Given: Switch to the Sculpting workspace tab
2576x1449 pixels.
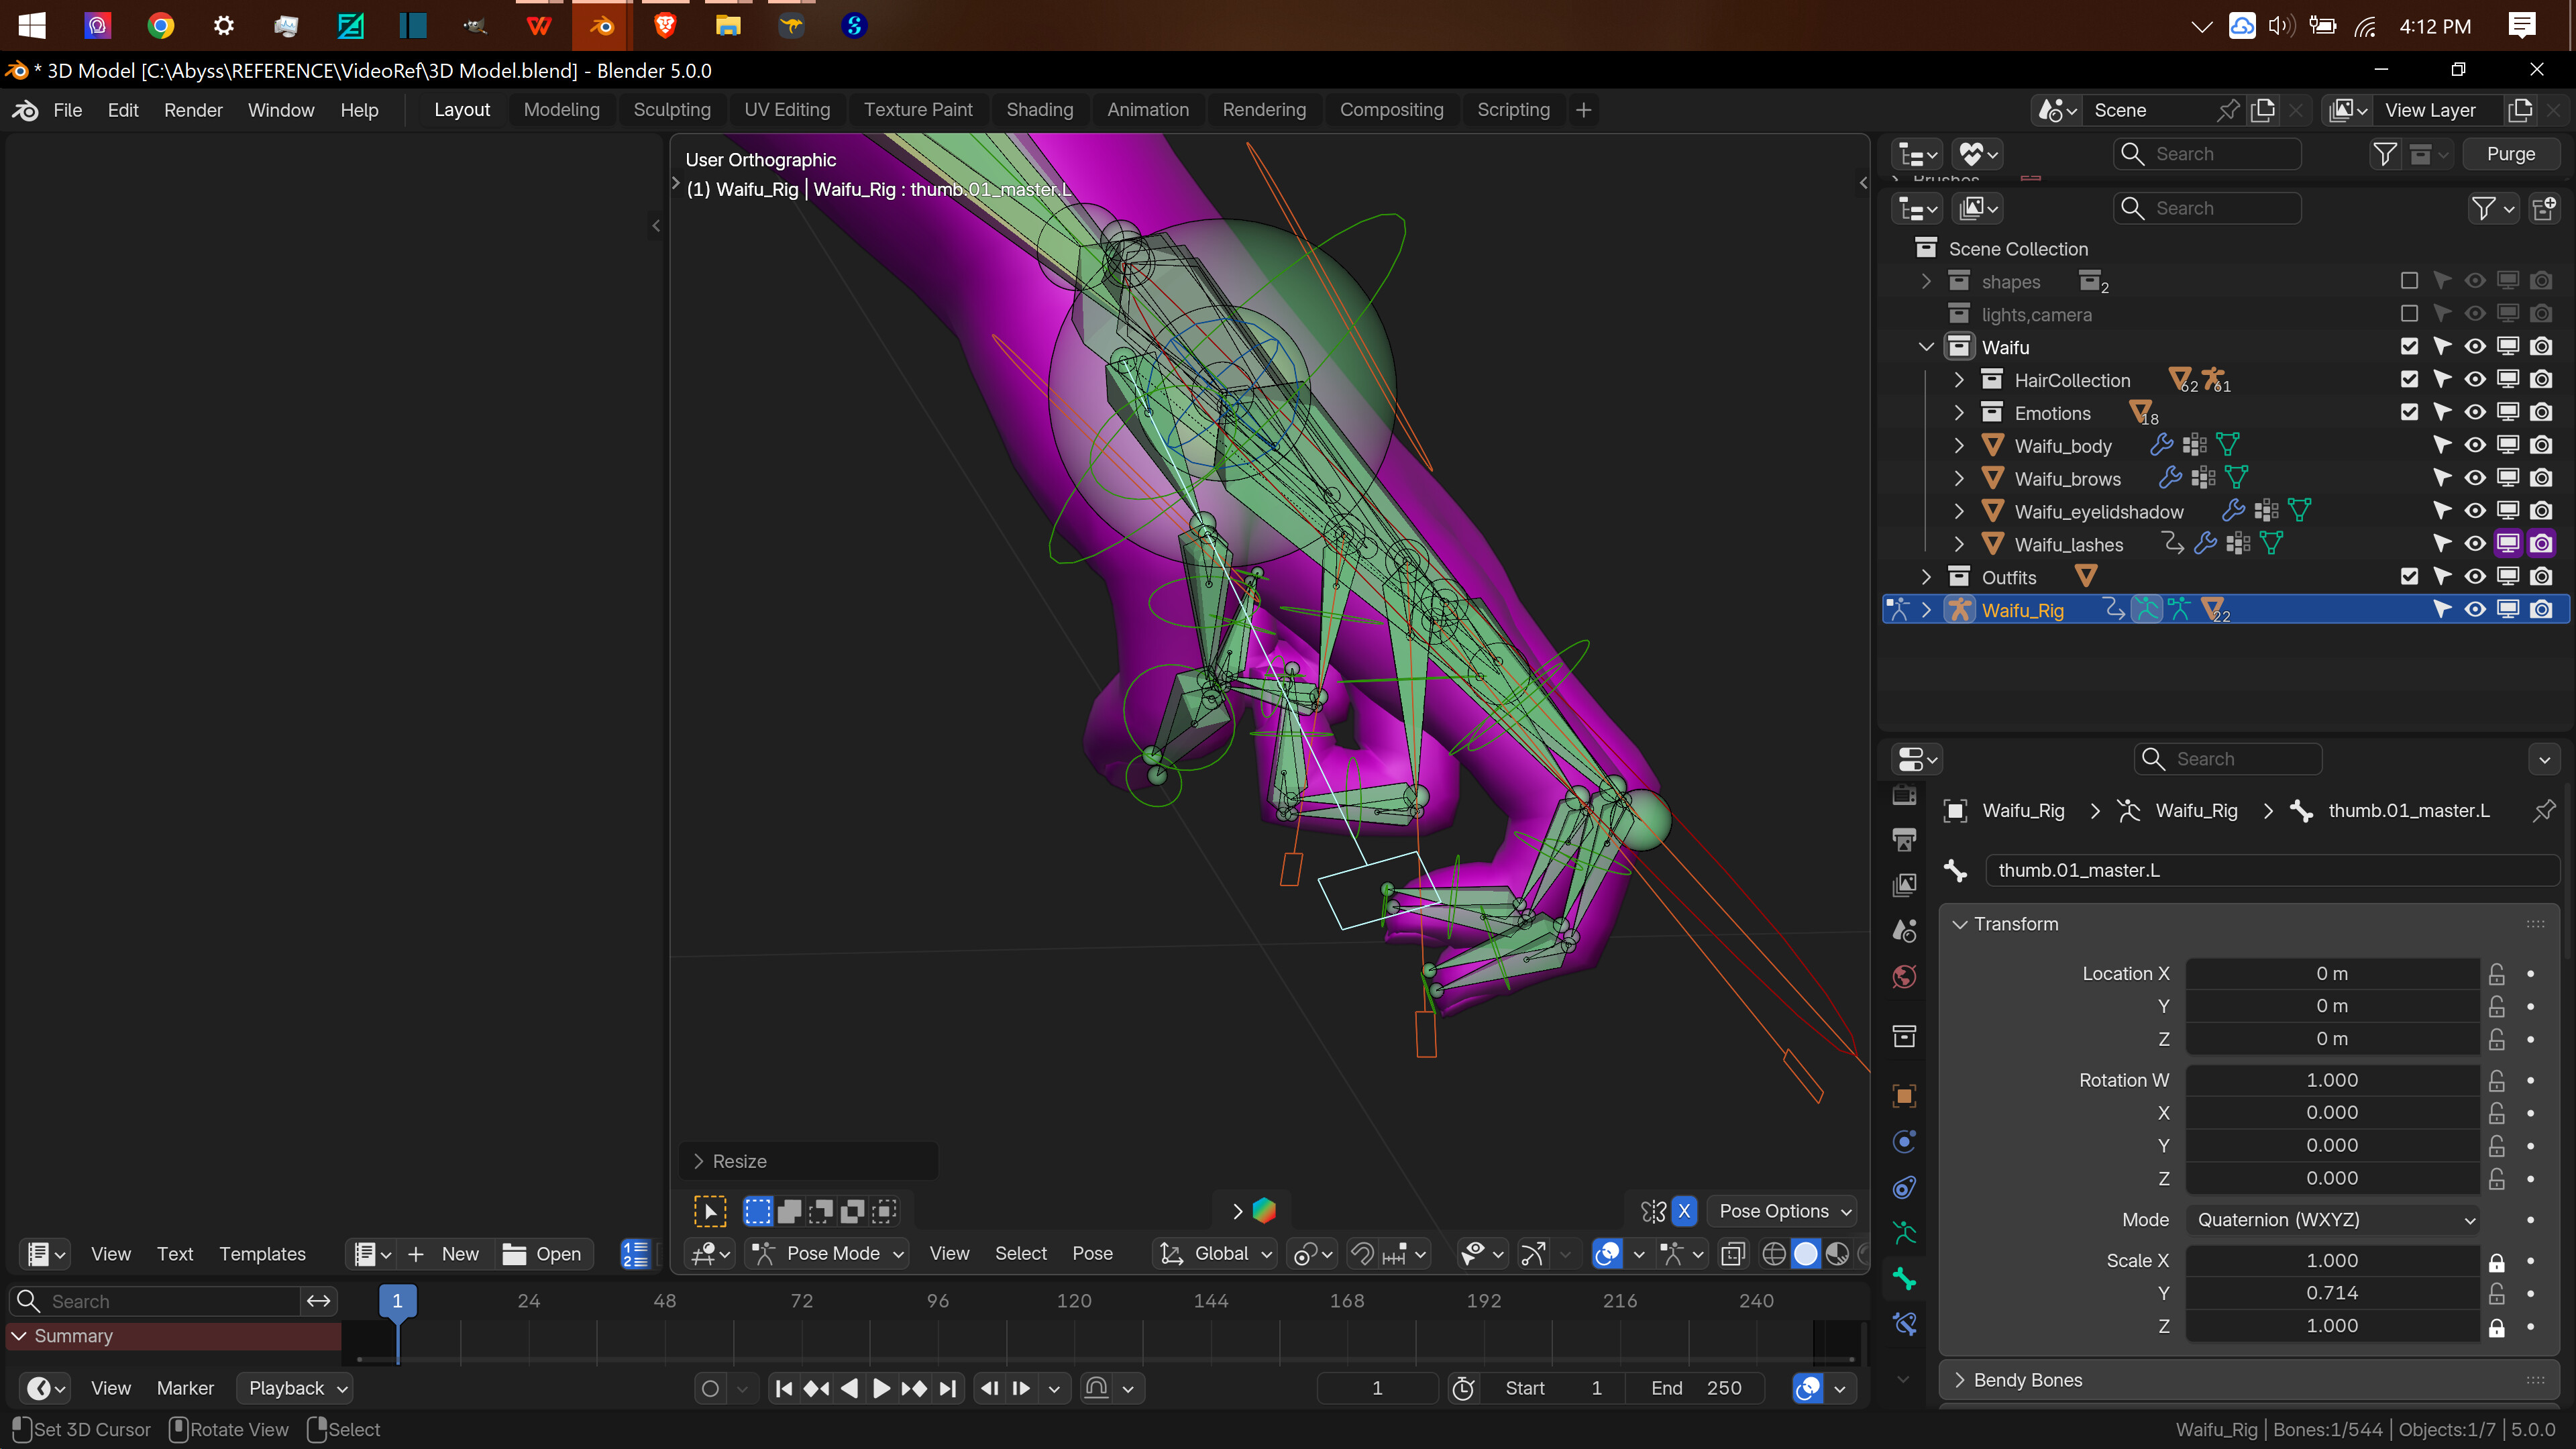Looking at the screenshot, I should (x=671, y=110).
